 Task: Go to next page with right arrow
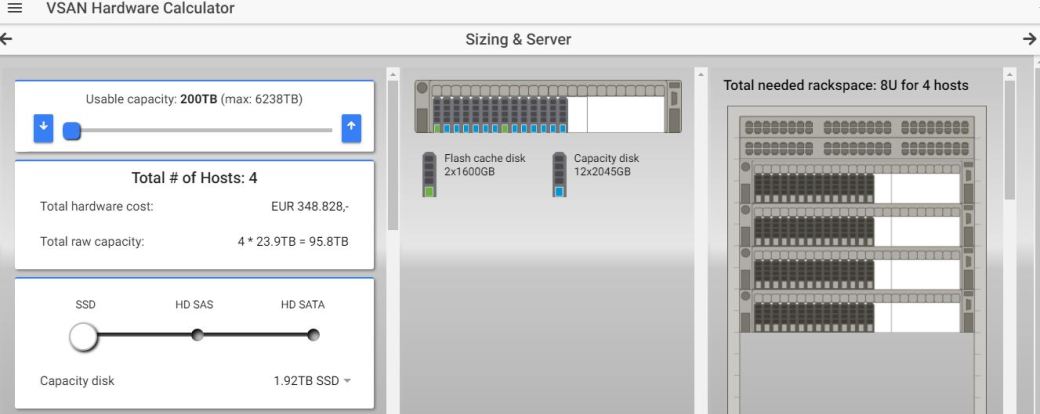click(x=1029, y=39)
